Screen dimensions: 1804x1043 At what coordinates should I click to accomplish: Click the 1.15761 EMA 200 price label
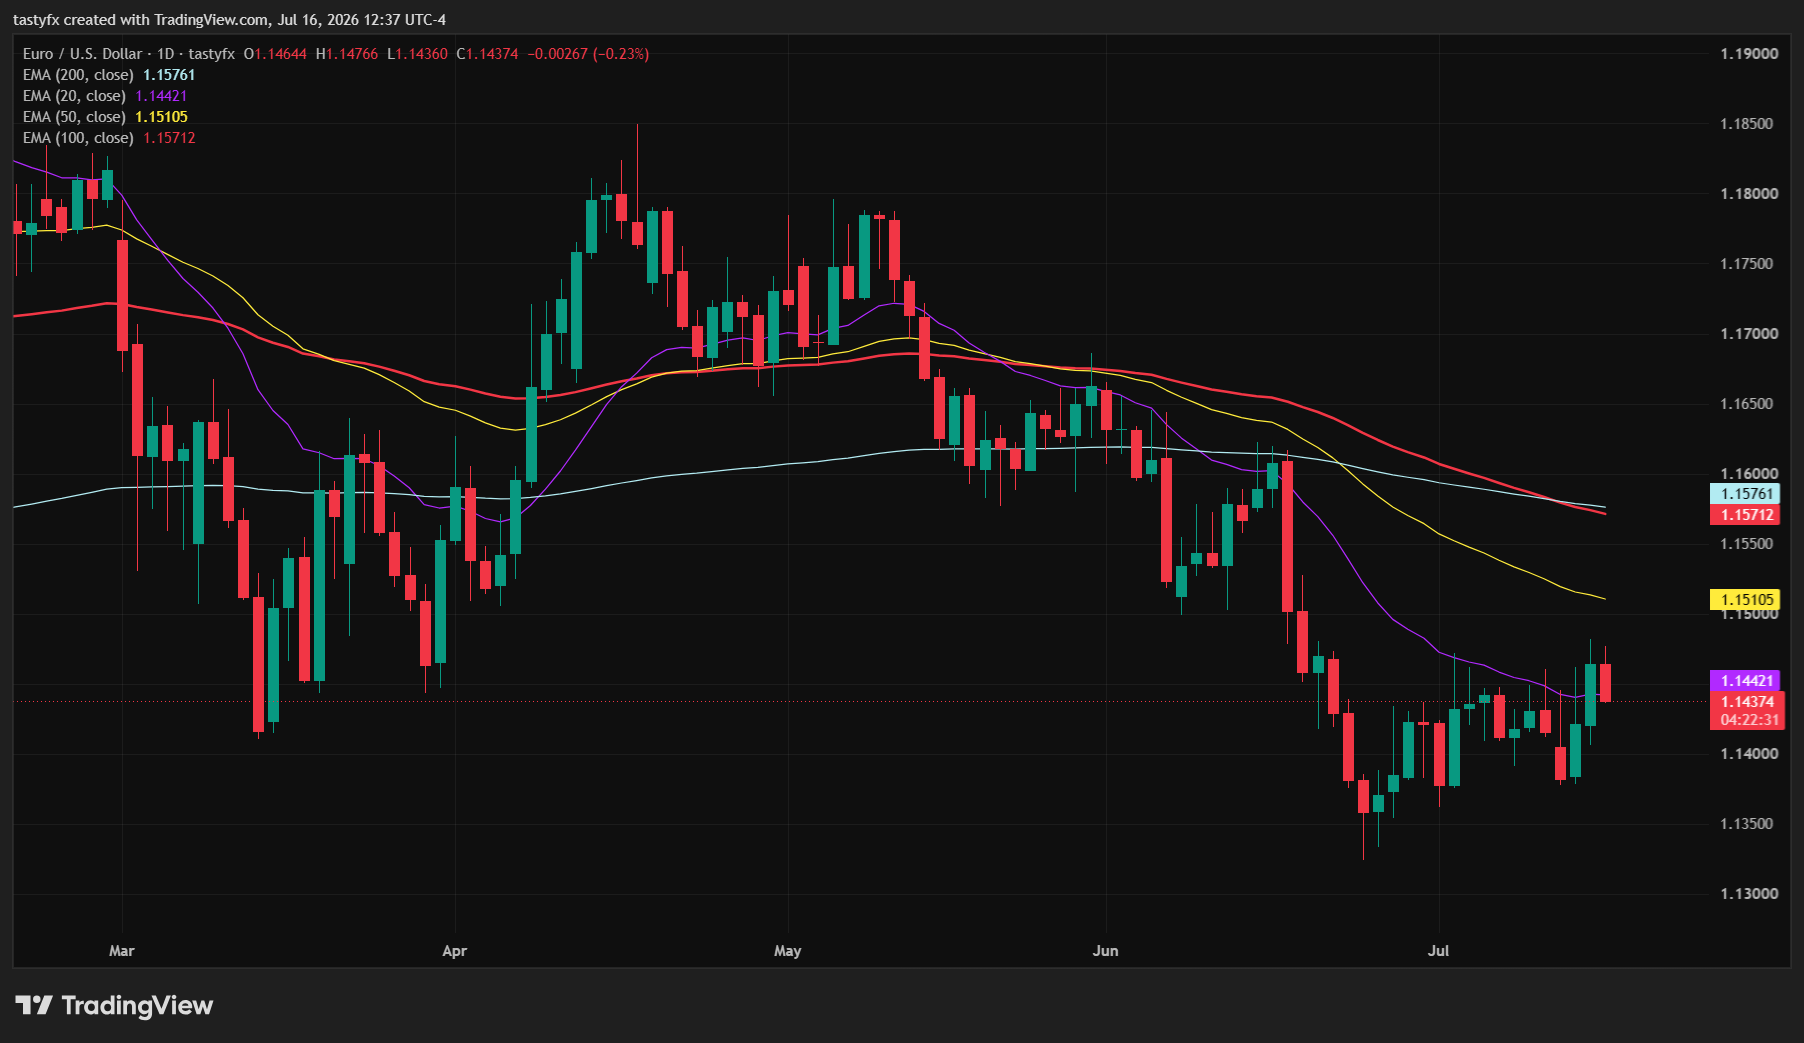point(1747,493)
